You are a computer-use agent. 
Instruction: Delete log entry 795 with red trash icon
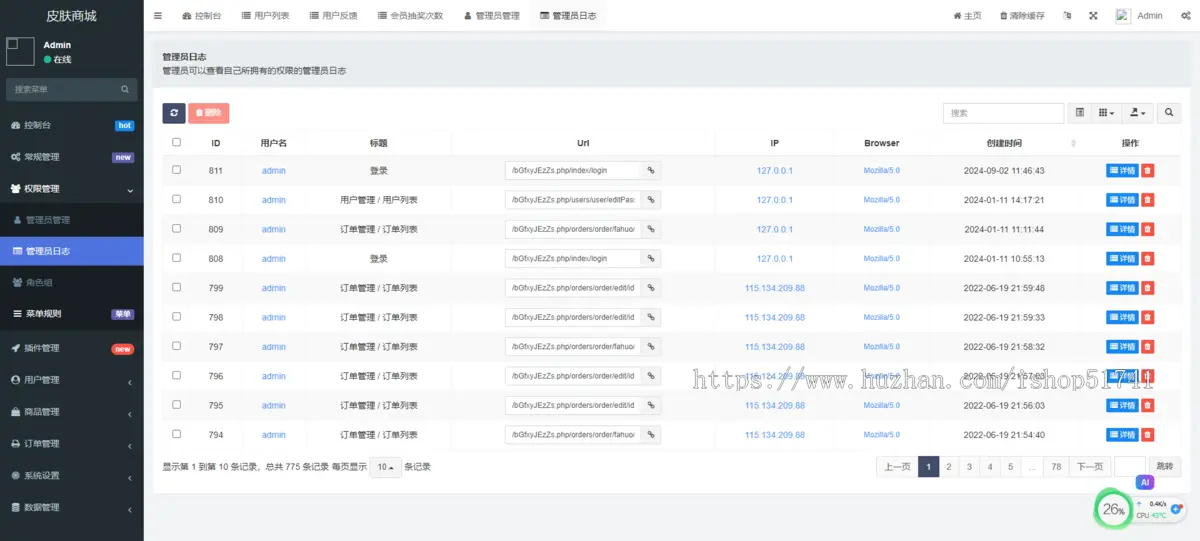pyautogui.click(x=1148, y=406)
